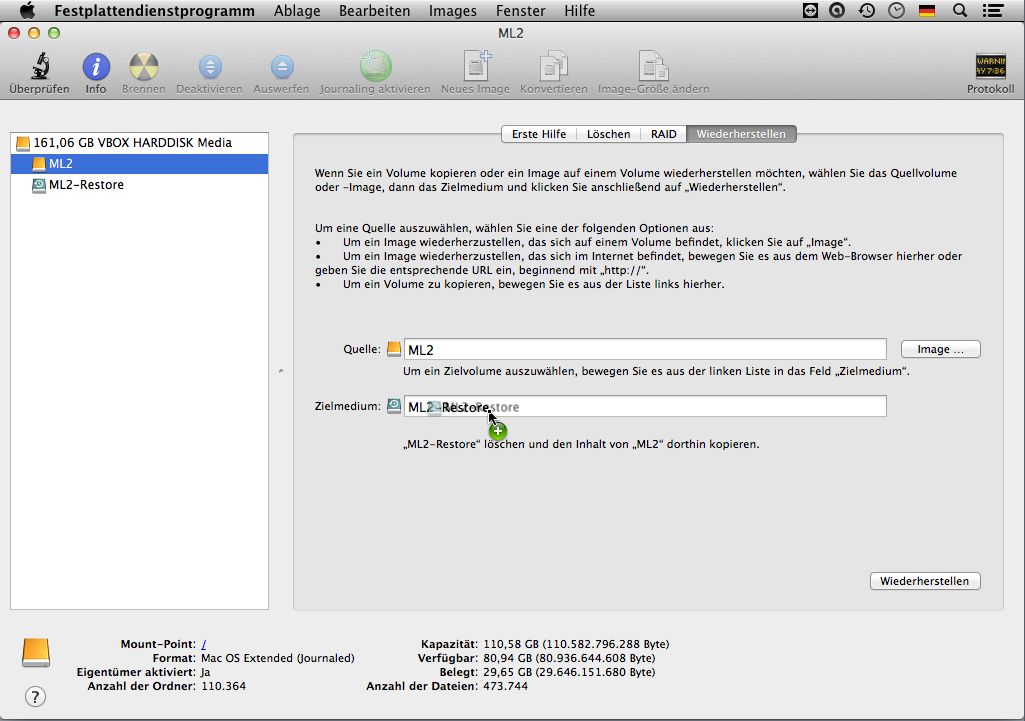Switch to the RAID tab
This screenshot has width=1025, height=721.
[664, 134]
